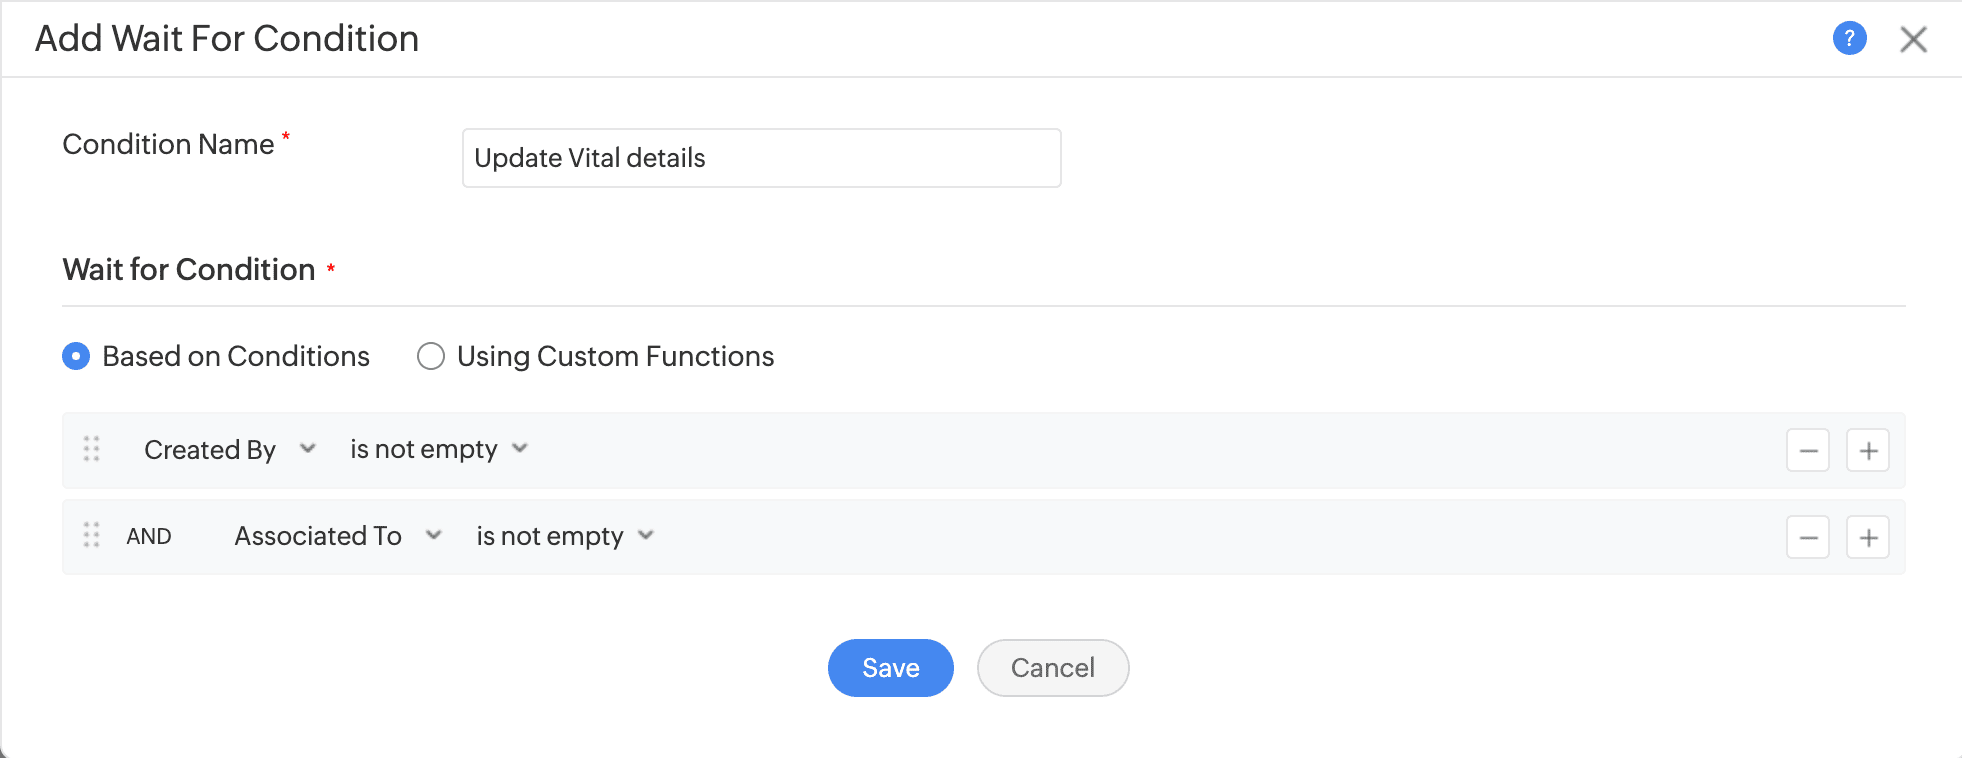Add a condition after Created By row
Screen dimensions: 1962x758
click(x=1867, y=450)
